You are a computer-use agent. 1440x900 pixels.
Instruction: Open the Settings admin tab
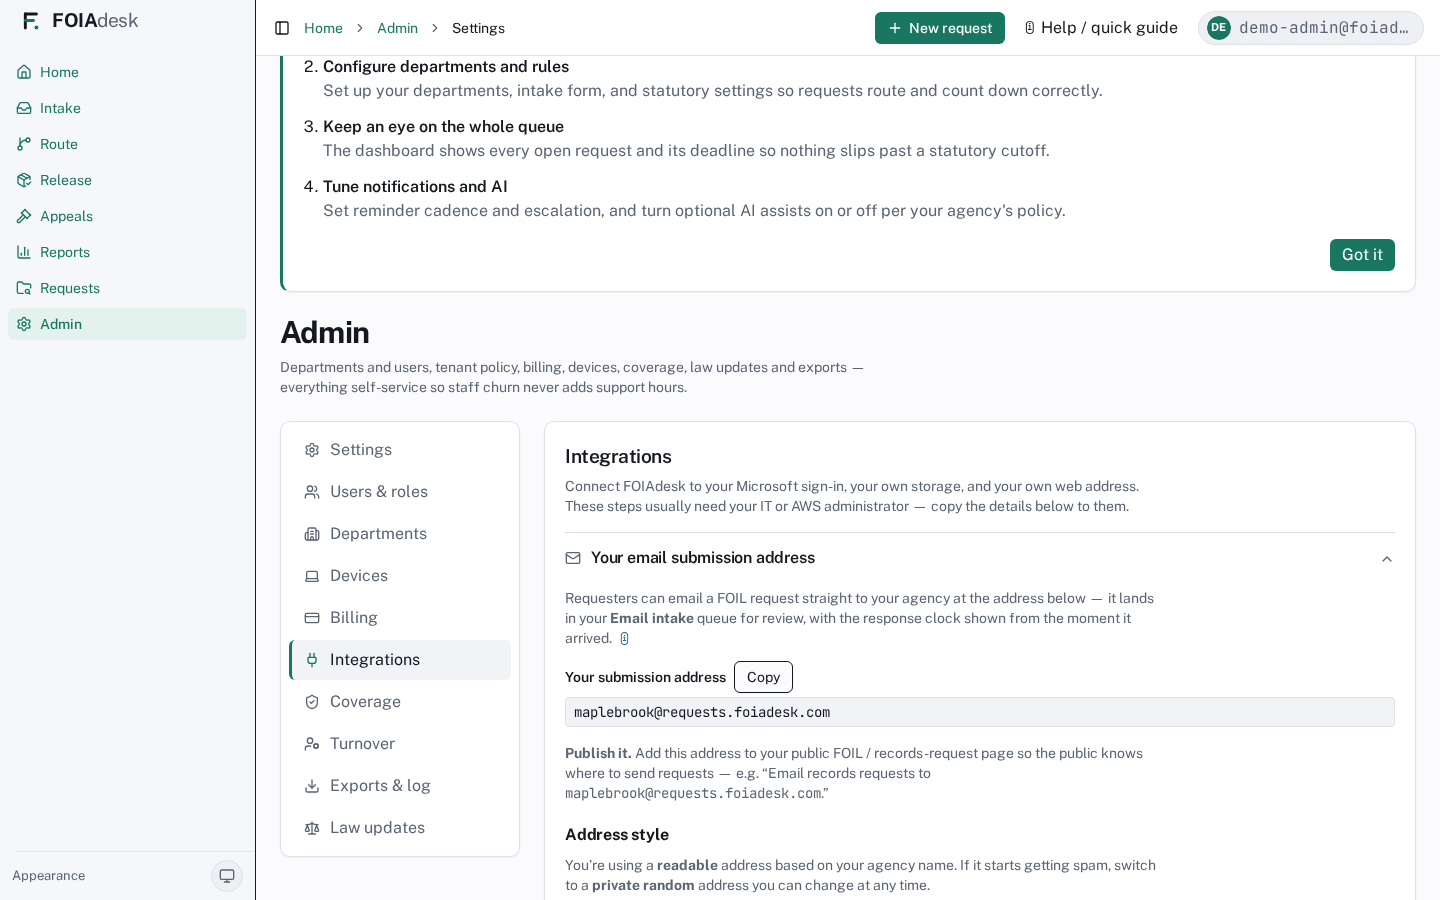tap(400, 450)
